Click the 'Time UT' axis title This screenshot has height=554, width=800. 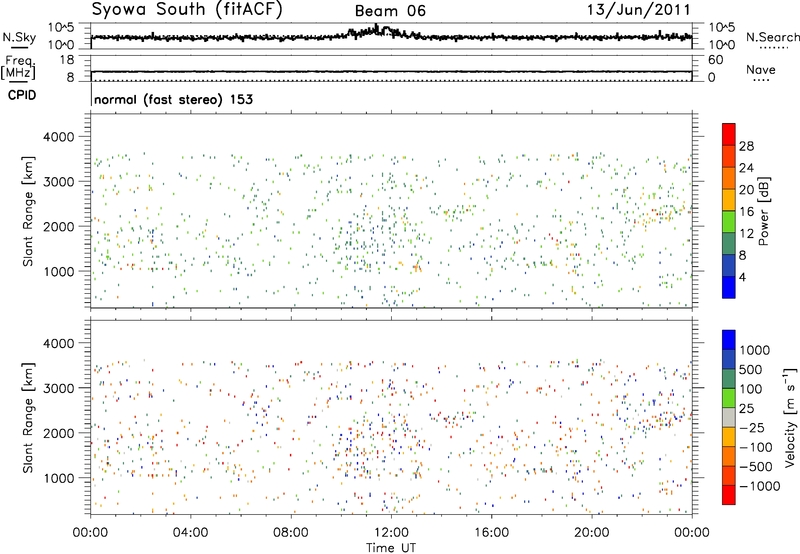(x=391, y=548)
